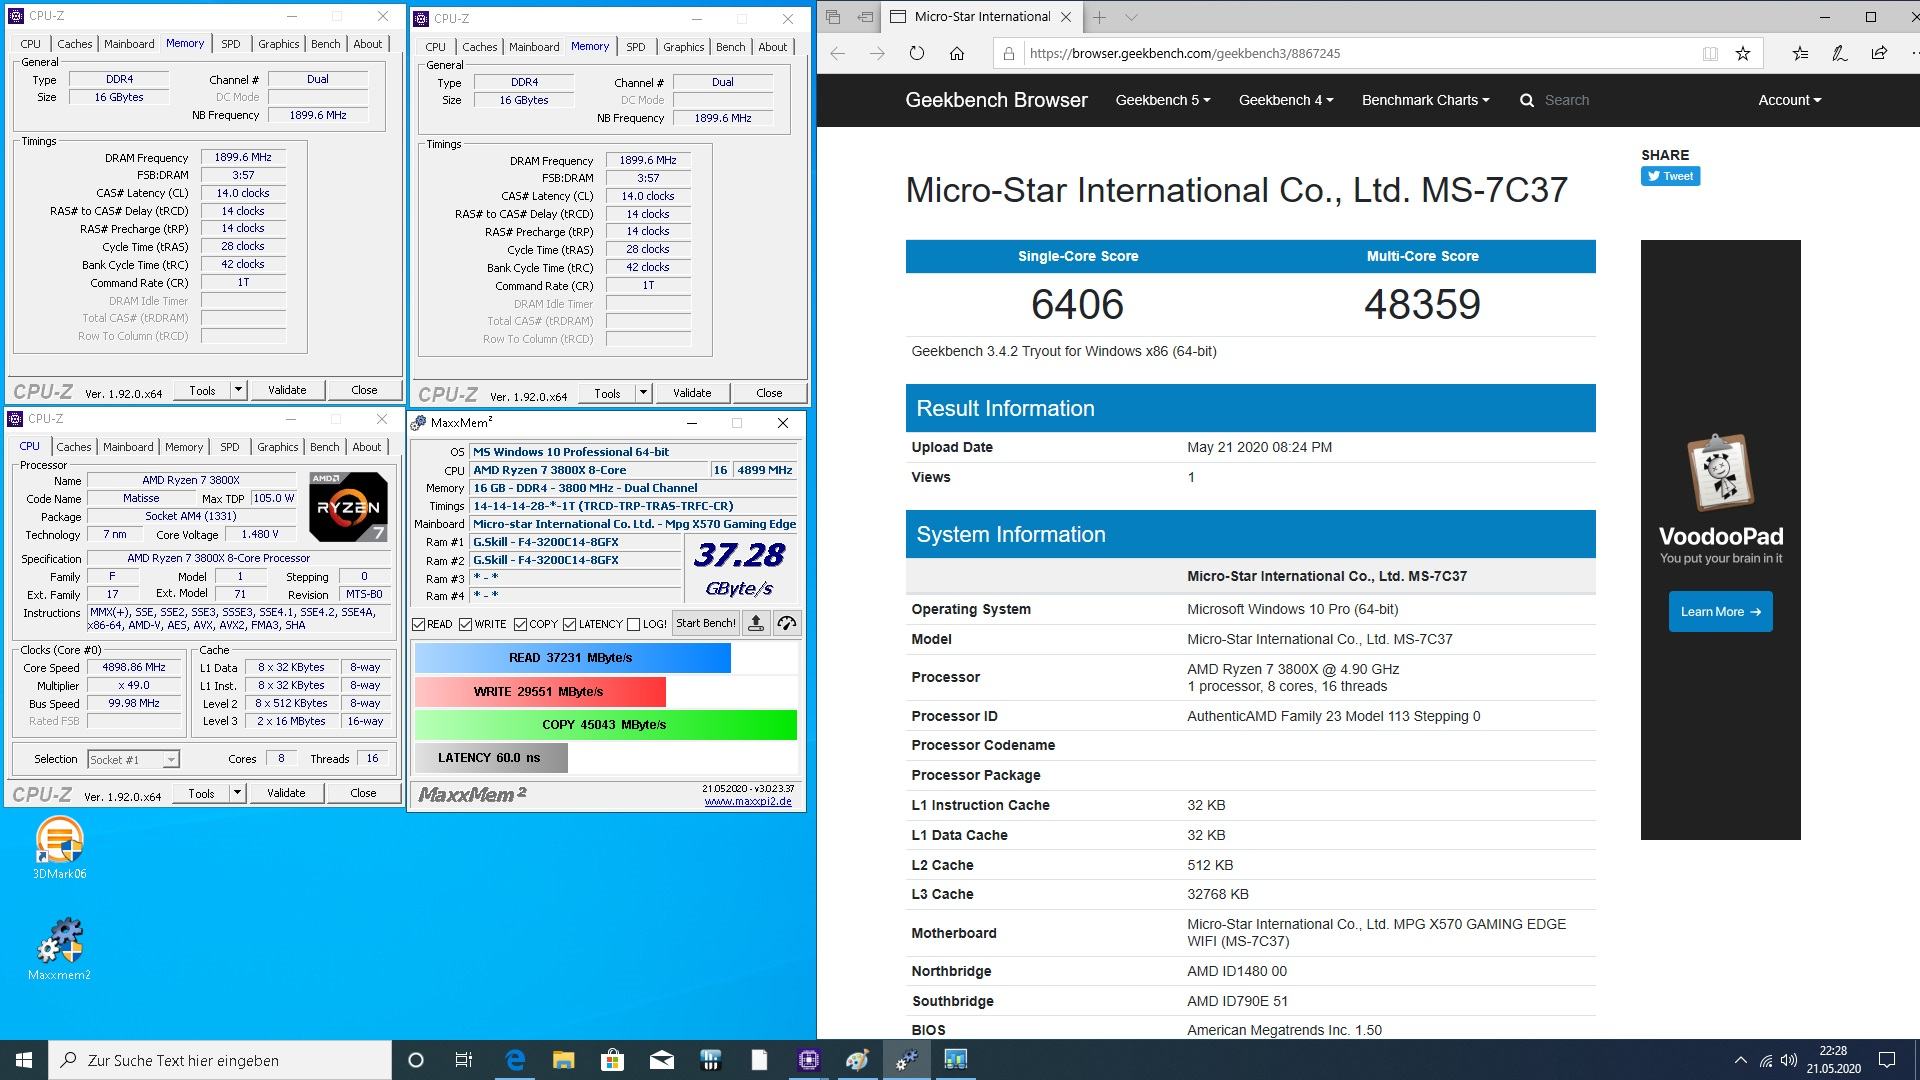Click the Multi-Core Score 48359
Image resolution: width=1920 pixels, height=1080 pixels.
(1422, 305)
